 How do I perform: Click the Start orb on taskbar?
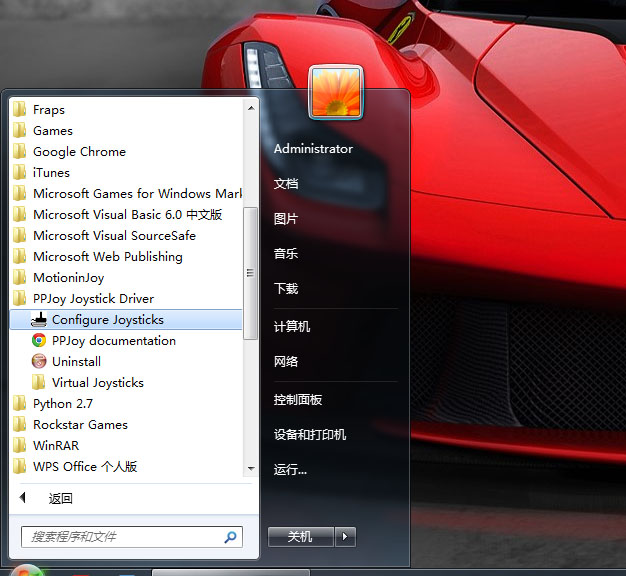28,572
